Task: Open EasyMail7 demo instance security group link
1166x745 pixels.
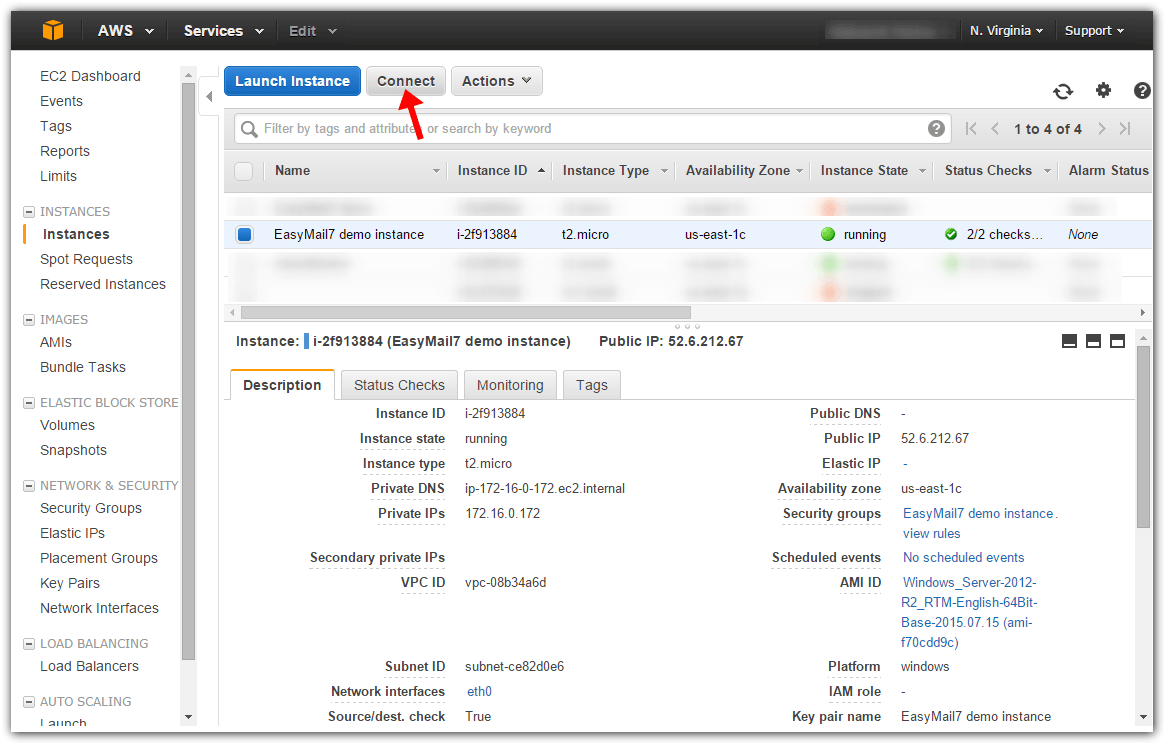Action: point(978,514)
